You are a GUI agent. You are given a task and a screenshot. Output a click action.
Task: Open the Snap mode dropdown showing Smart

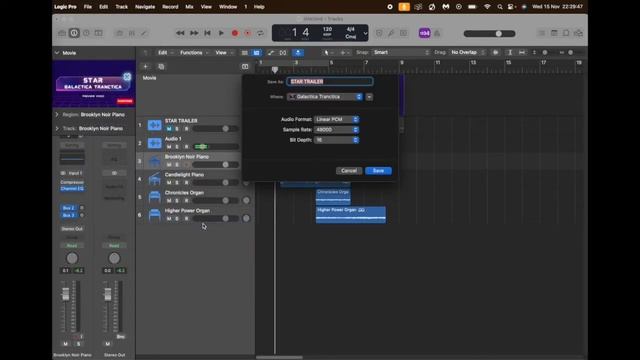pyautogui.click(x=400, y=52)
